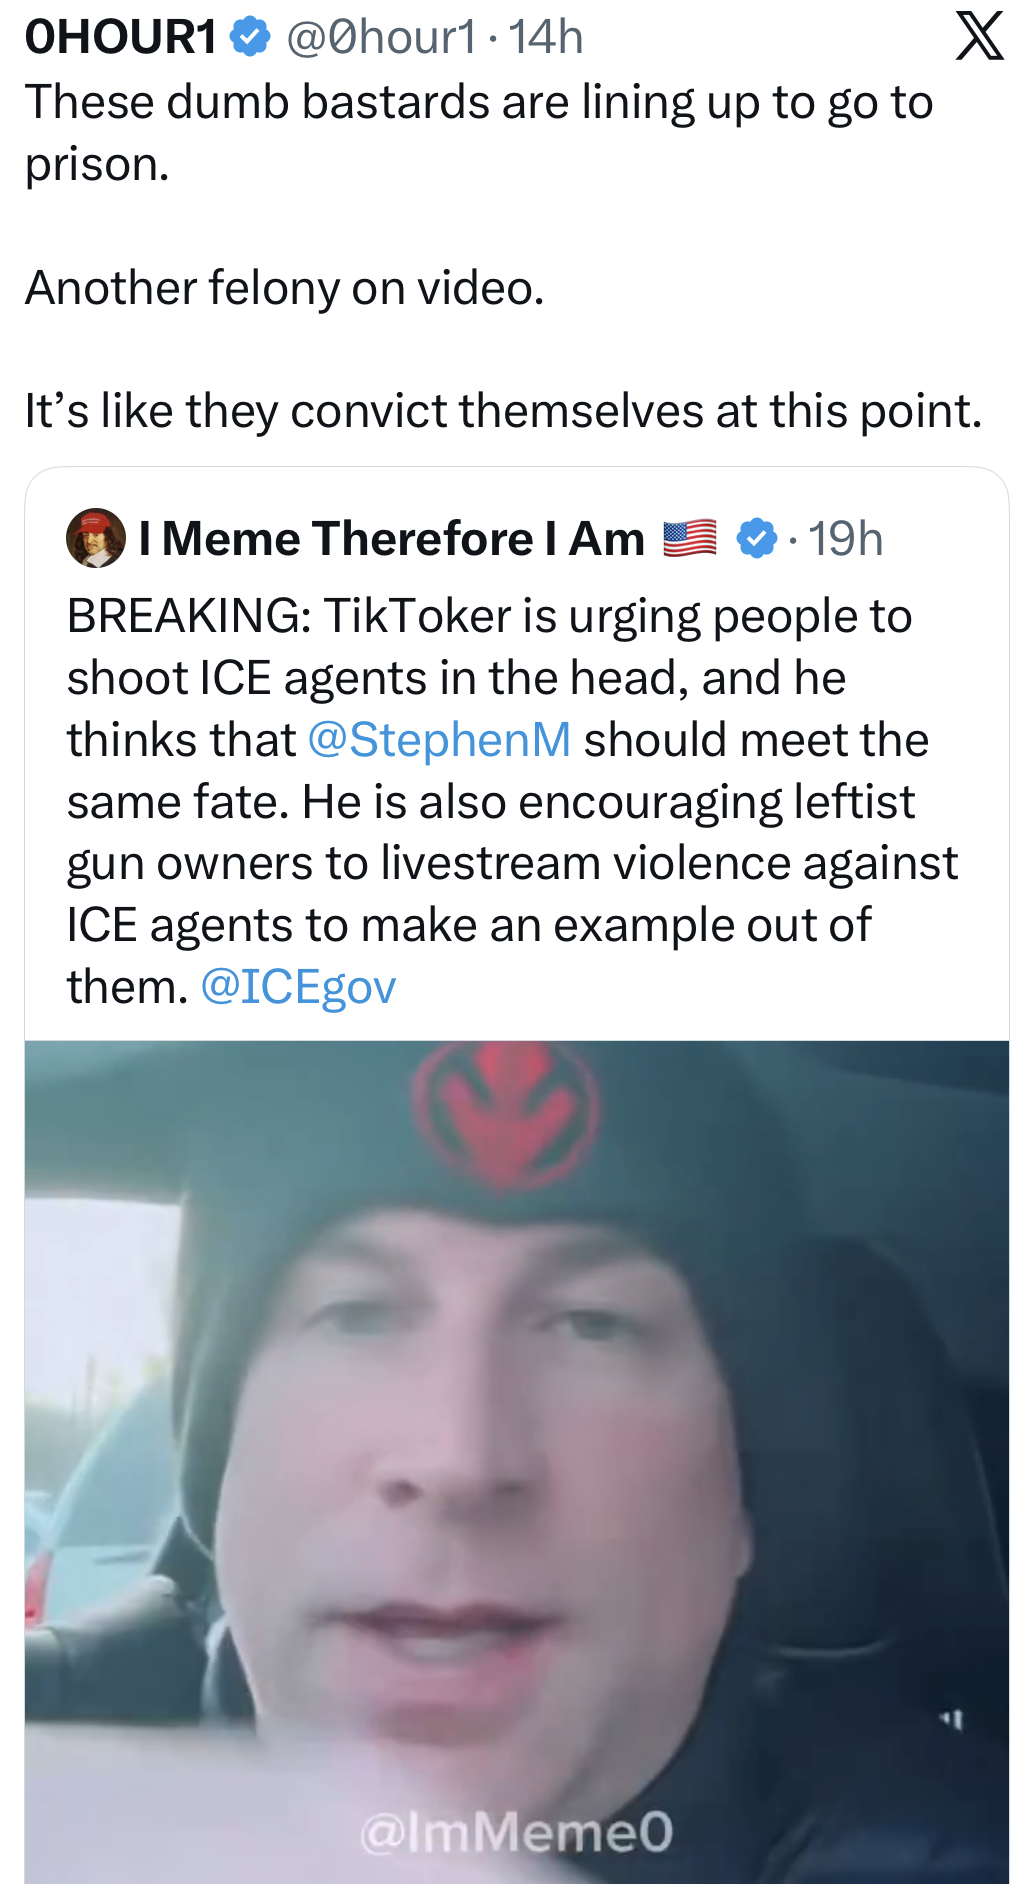Click the X logo in the corner

(979, 36)
